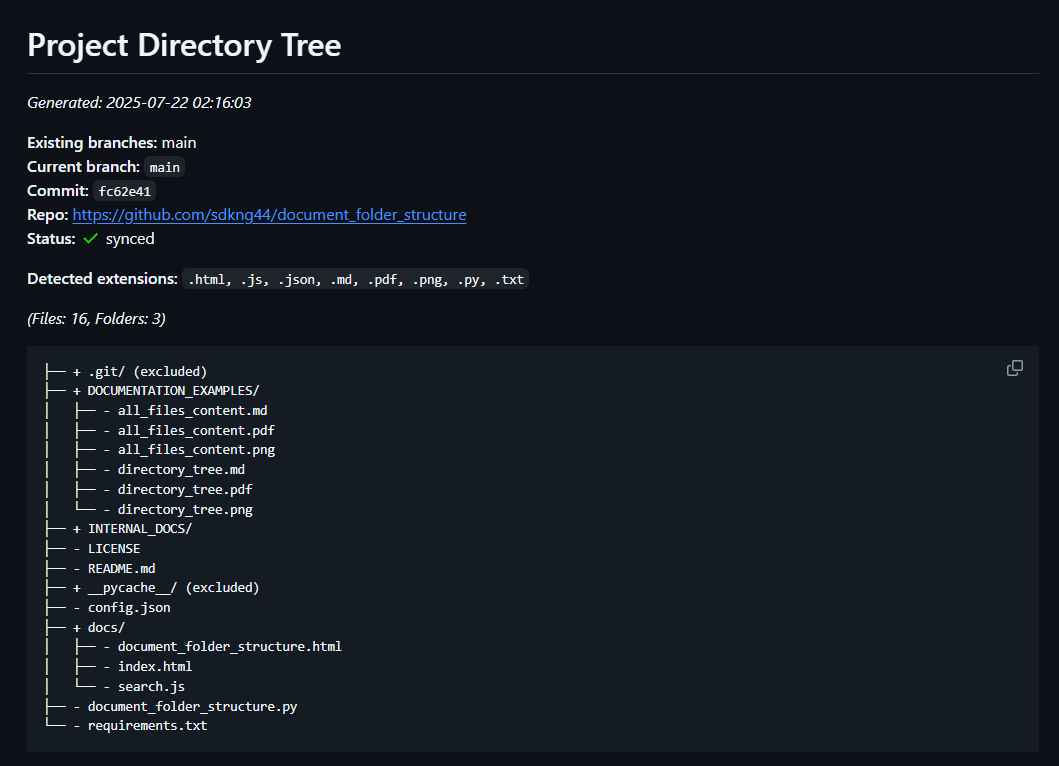
Task: Select config.json in the tree
Action: point(129,607)
